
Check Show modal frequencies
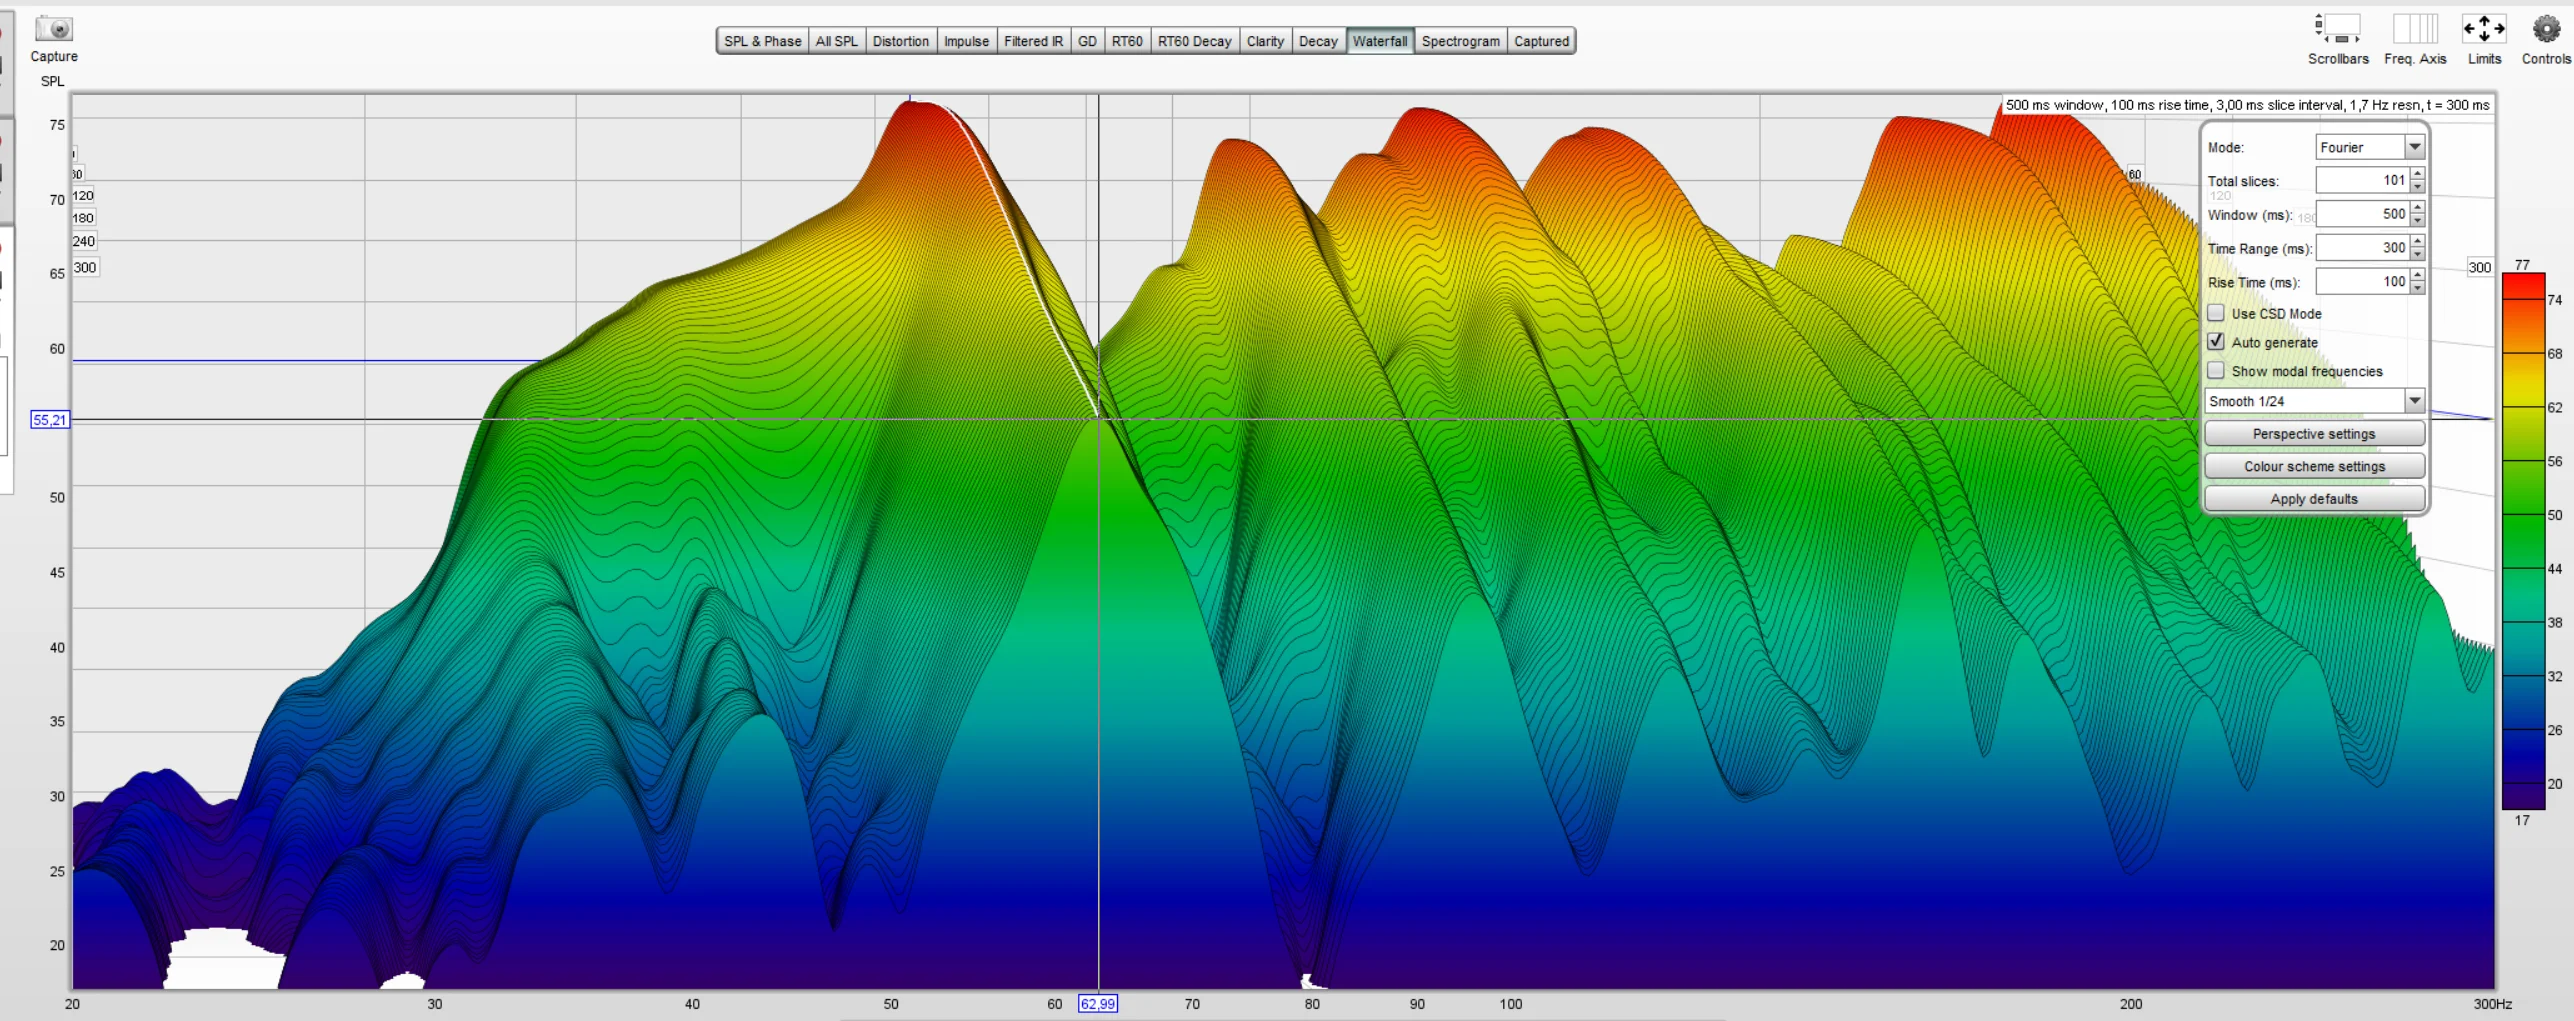2216,371
